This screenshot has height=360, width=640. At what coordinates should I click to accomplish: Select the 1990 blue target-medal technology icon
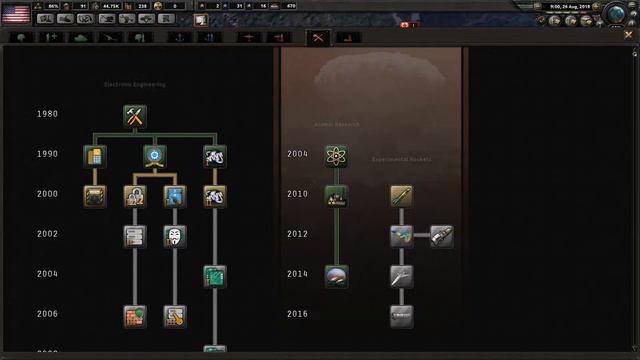coord(155,156)
